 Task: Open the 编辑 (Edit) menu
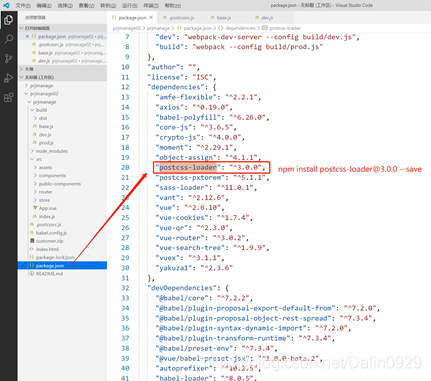44,5
